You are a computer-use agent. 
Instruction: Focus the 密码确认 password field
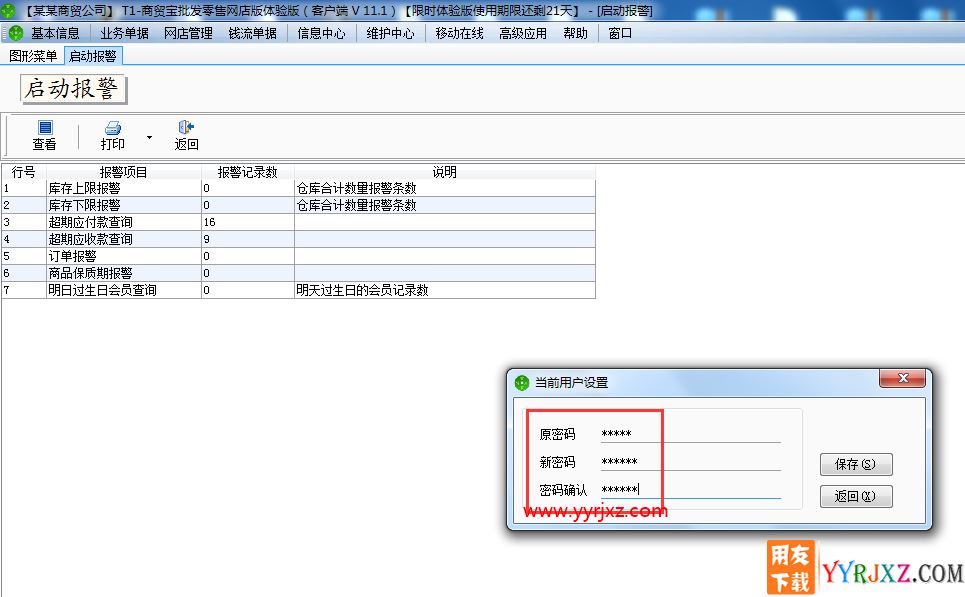[x=691, y=489]
